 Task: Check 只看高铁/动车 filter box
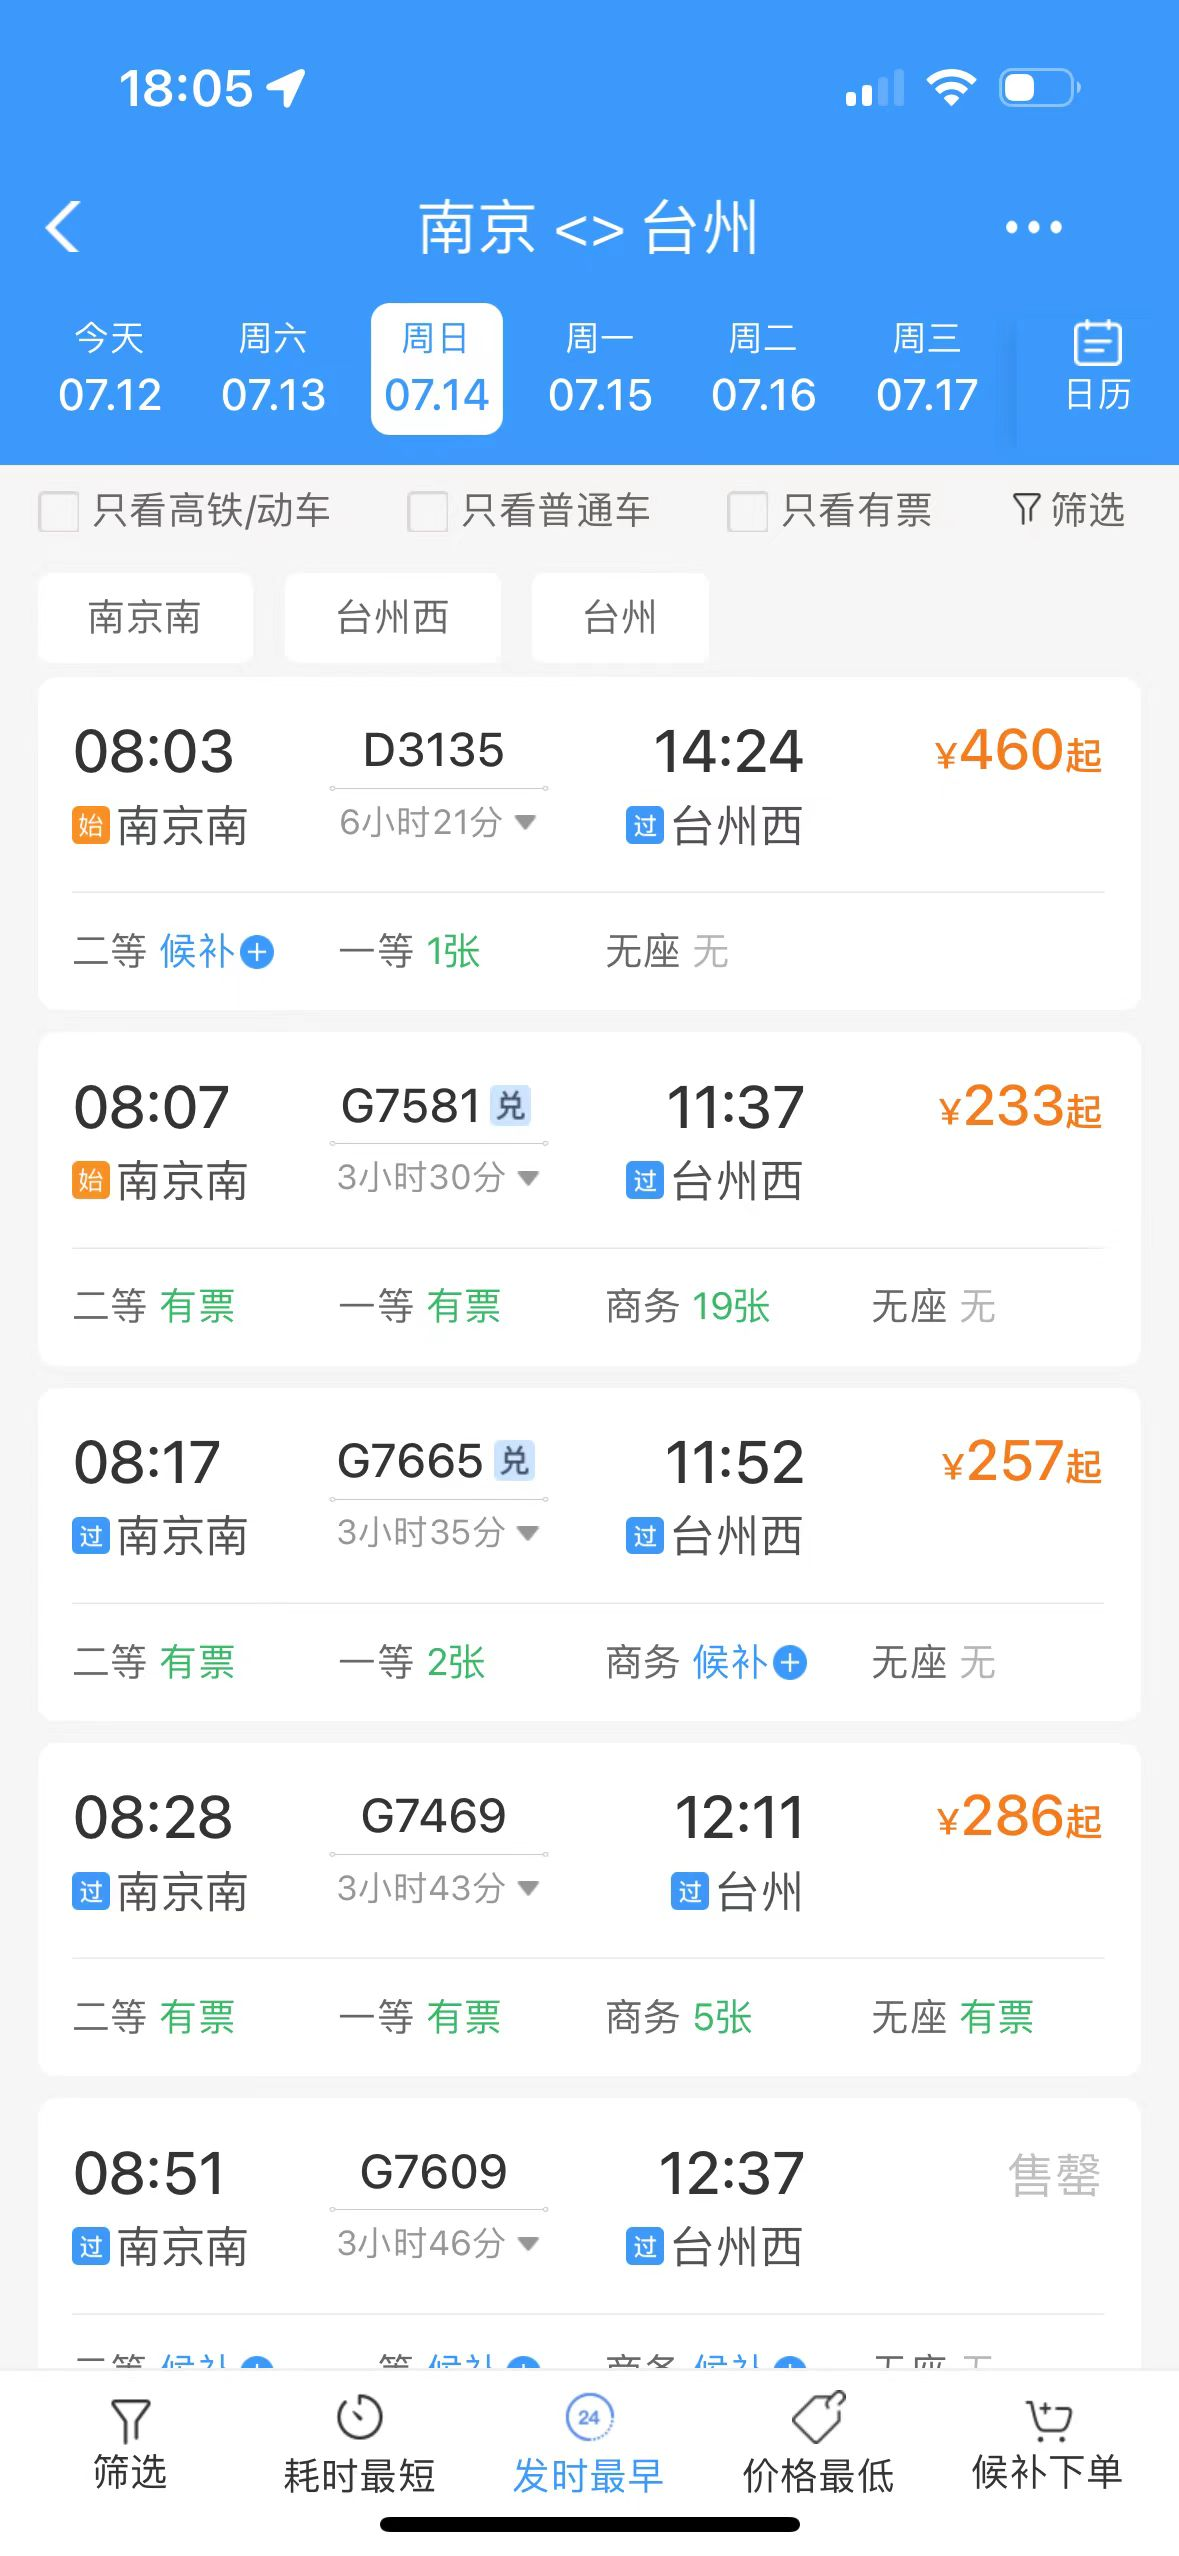59,511
